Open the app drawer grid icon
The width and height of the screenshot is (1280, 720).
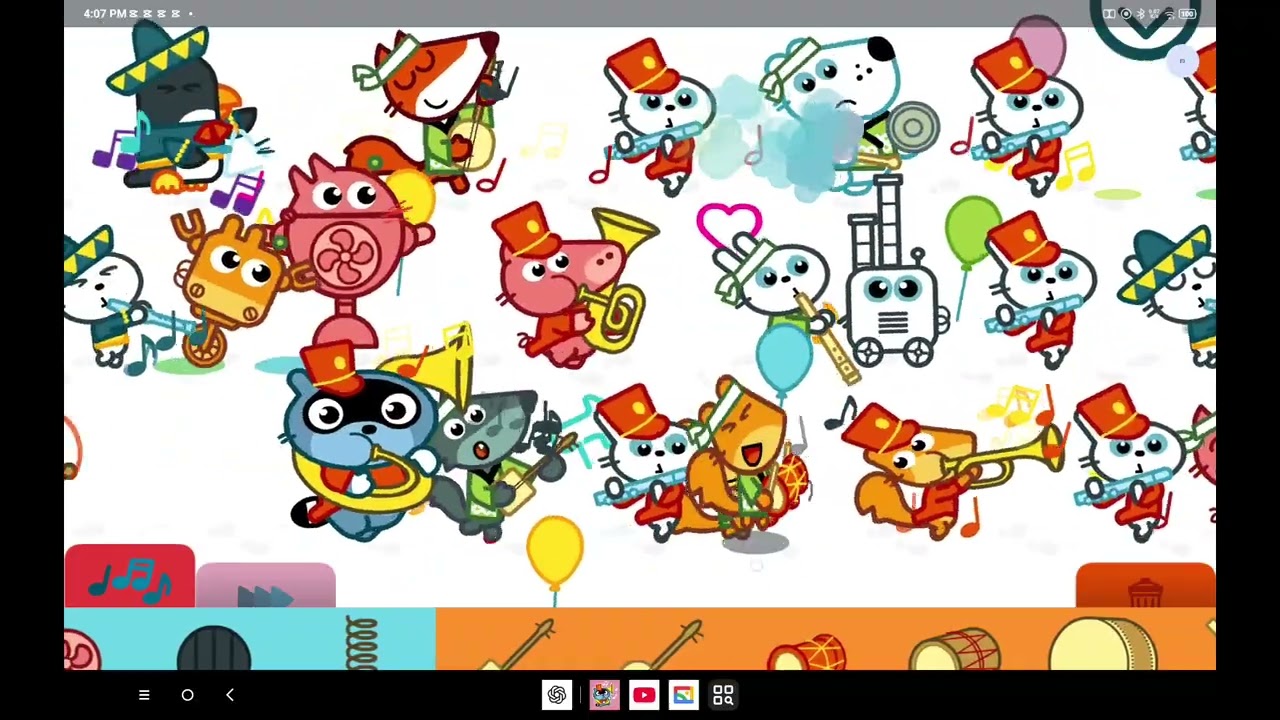(x=723, y=695)
